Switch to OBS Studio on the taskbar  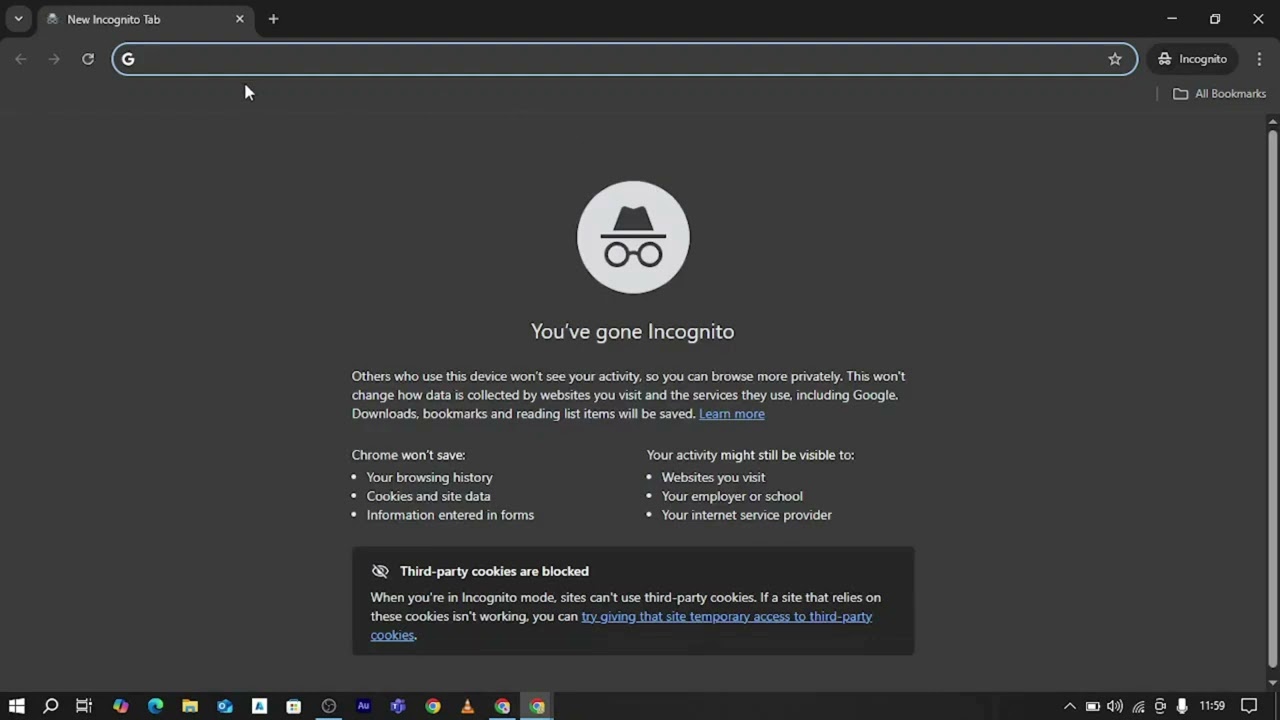(x=329, y=706)
